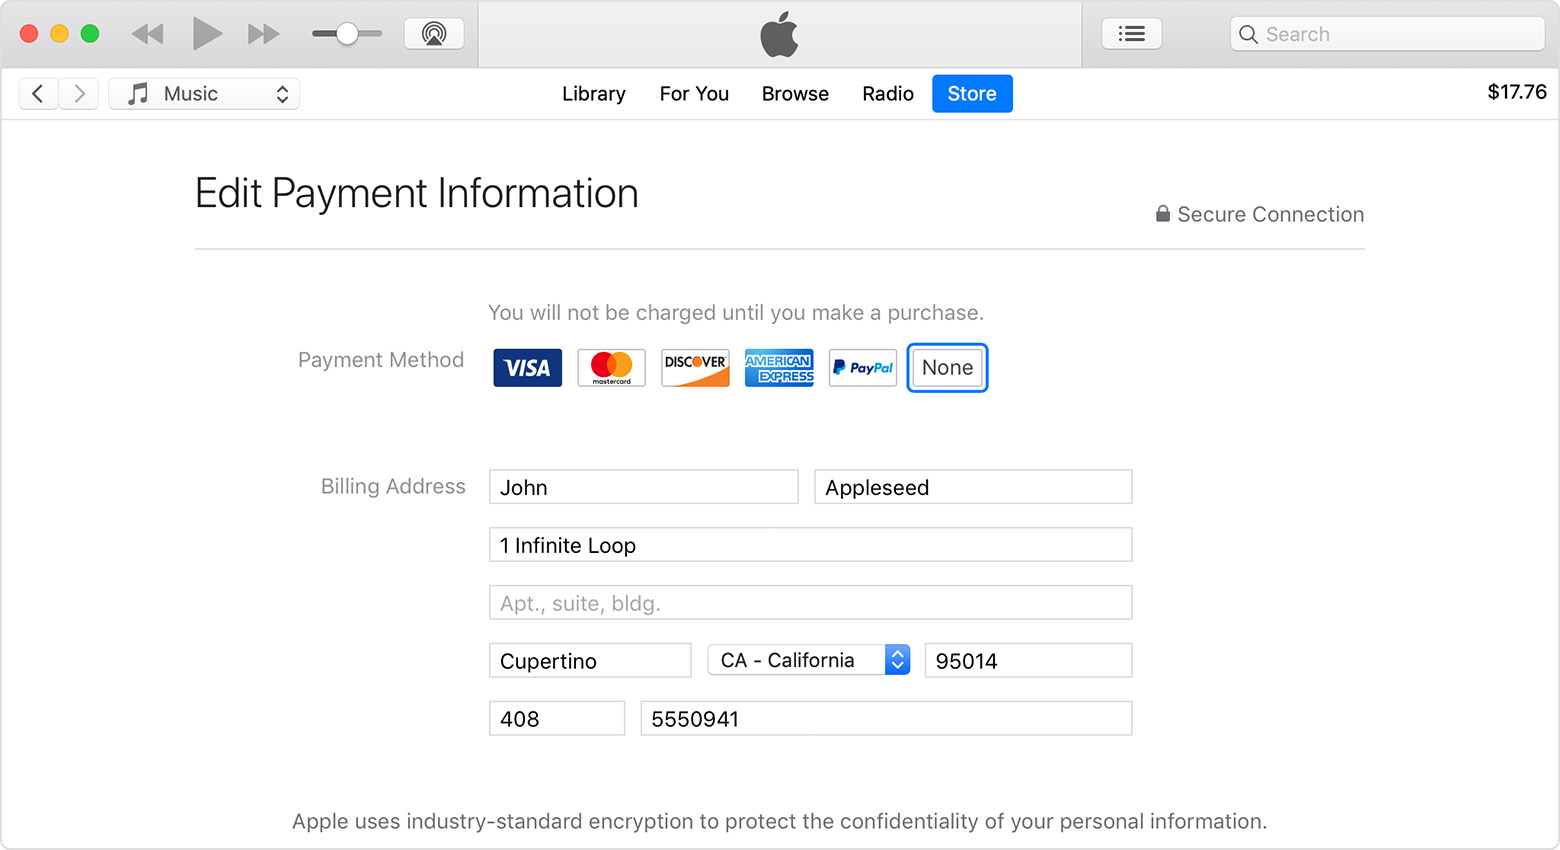Click the last name field with Appleseed
Screen dimensions: 1560x850
973,487
